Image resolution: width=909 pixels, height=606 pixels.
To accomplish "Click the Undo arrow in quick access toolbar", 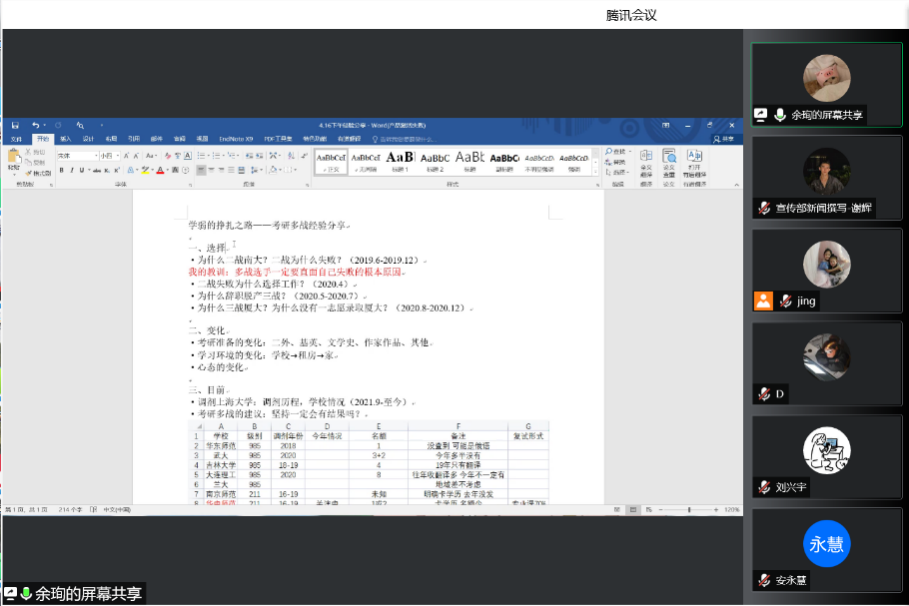I will 34,125.
